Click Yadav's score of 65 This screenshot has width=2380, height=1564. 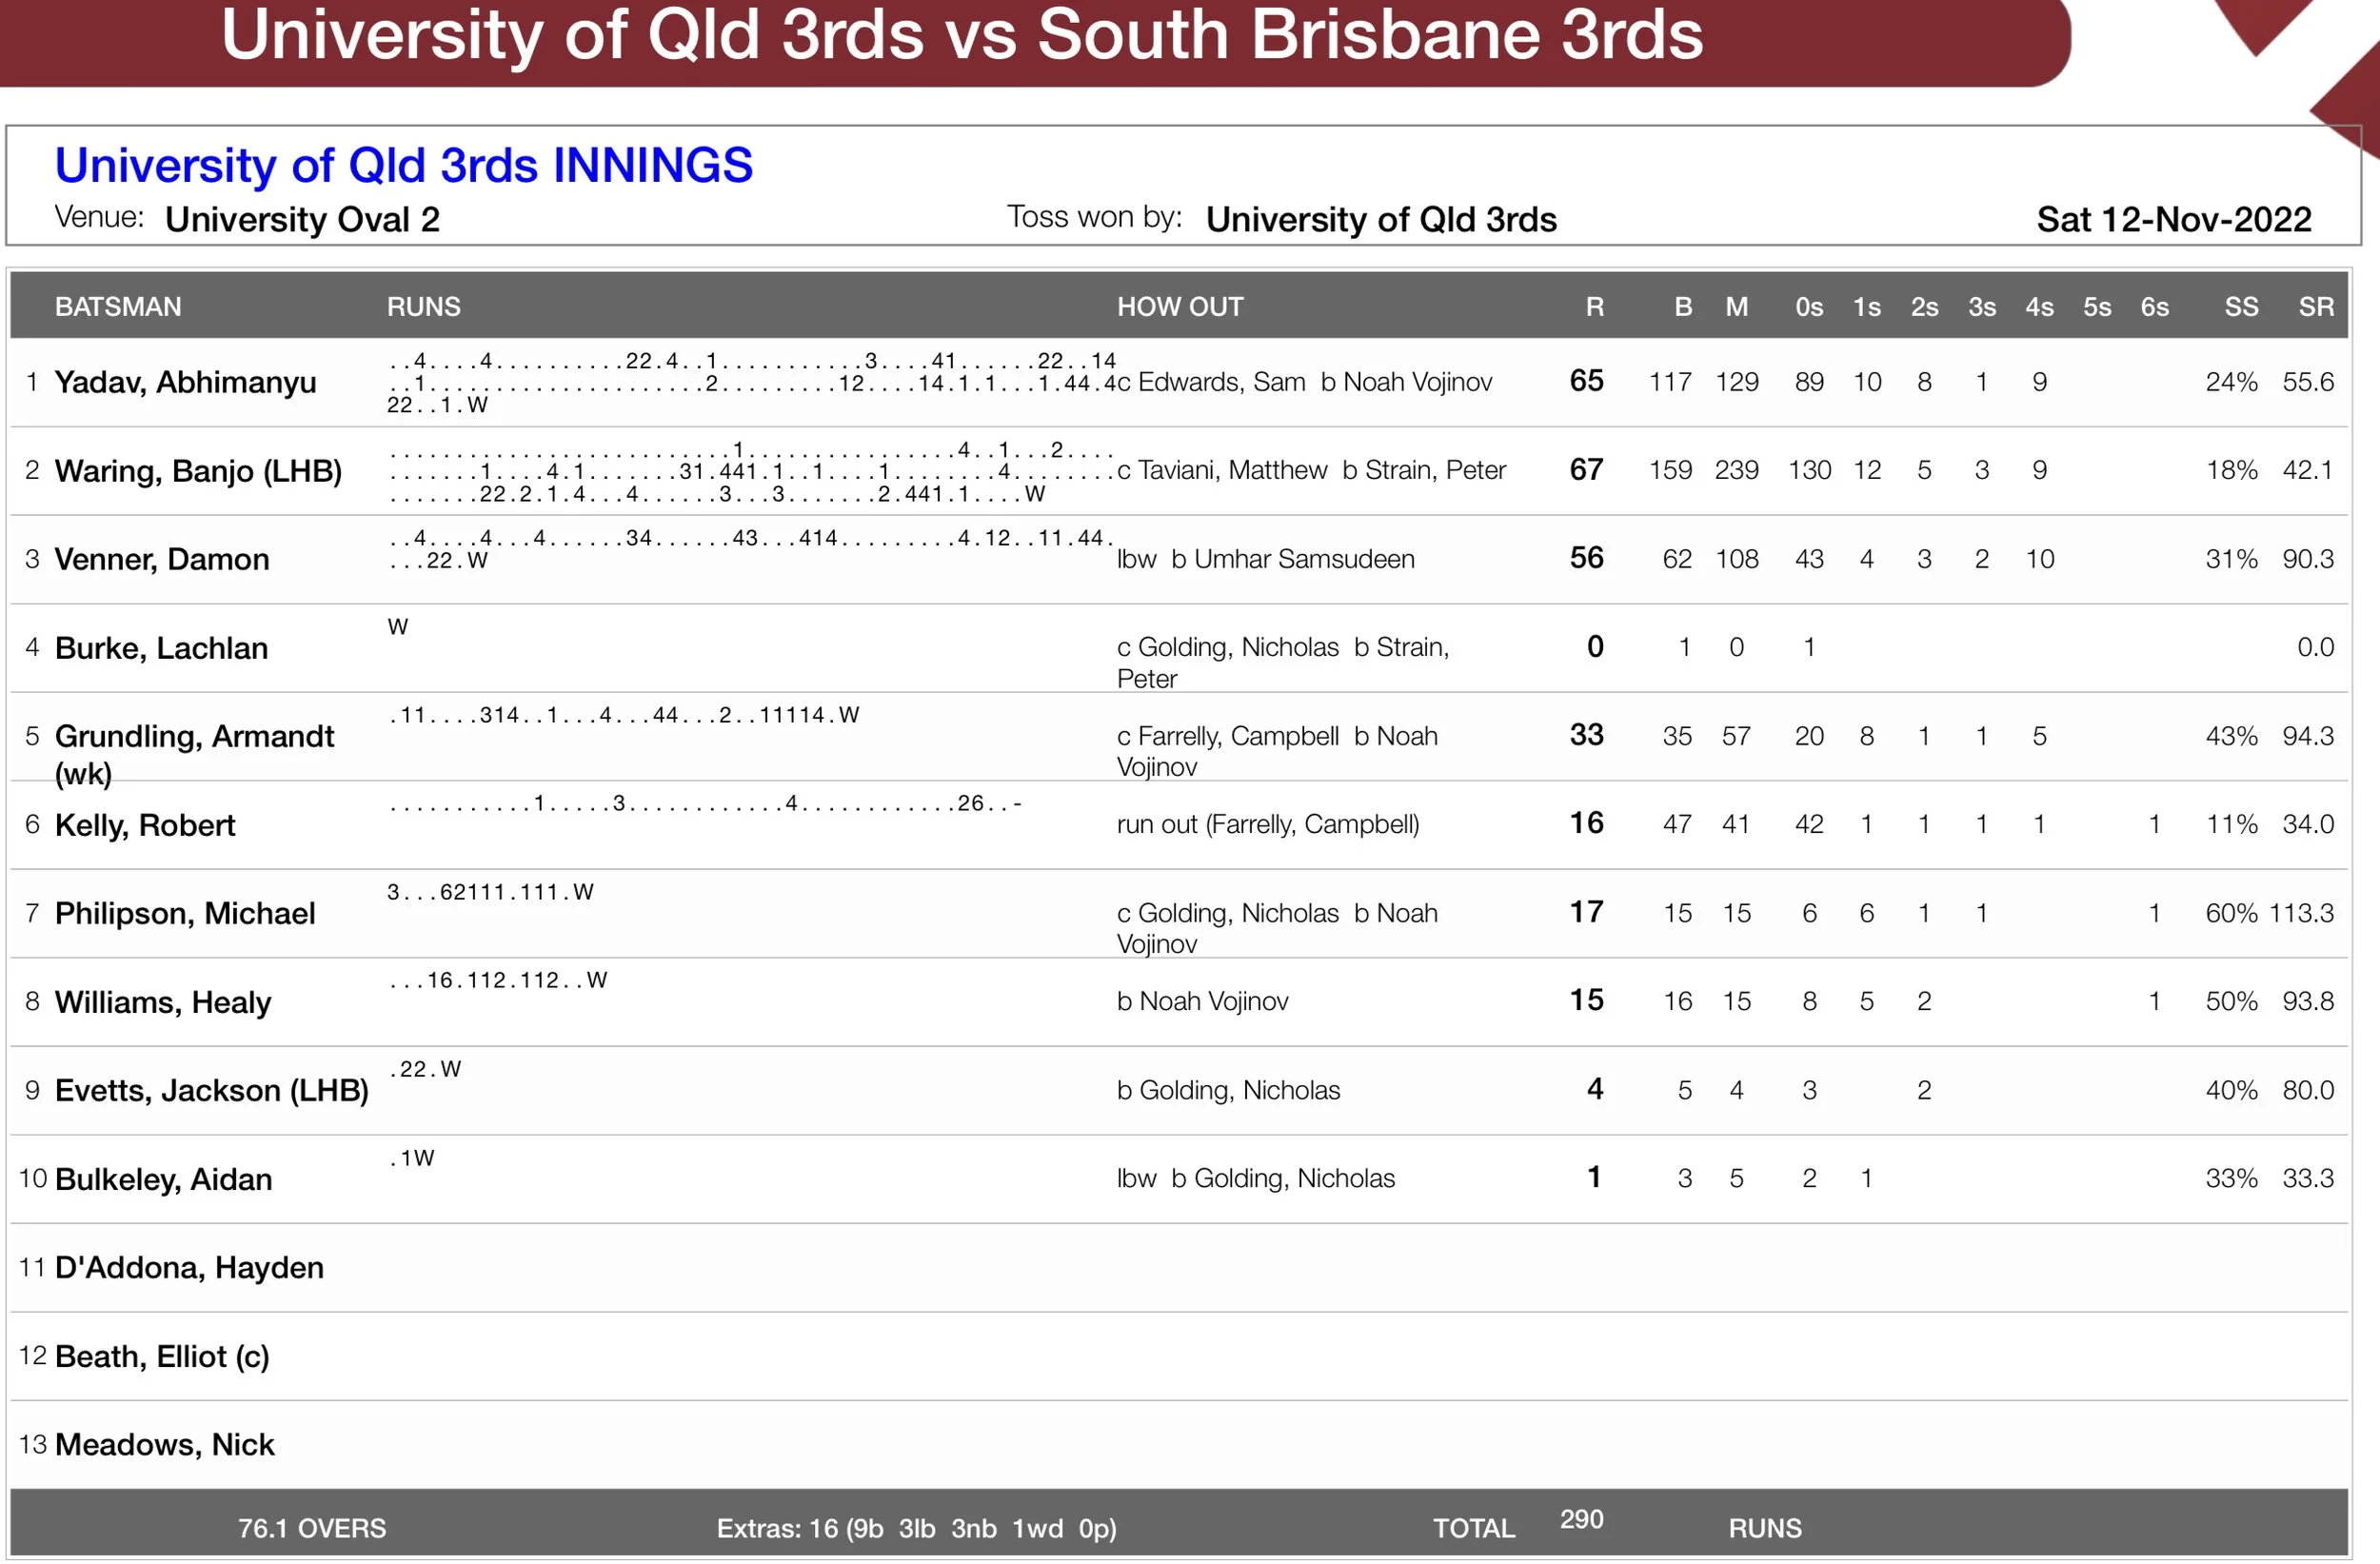[x=1586, y=381]
